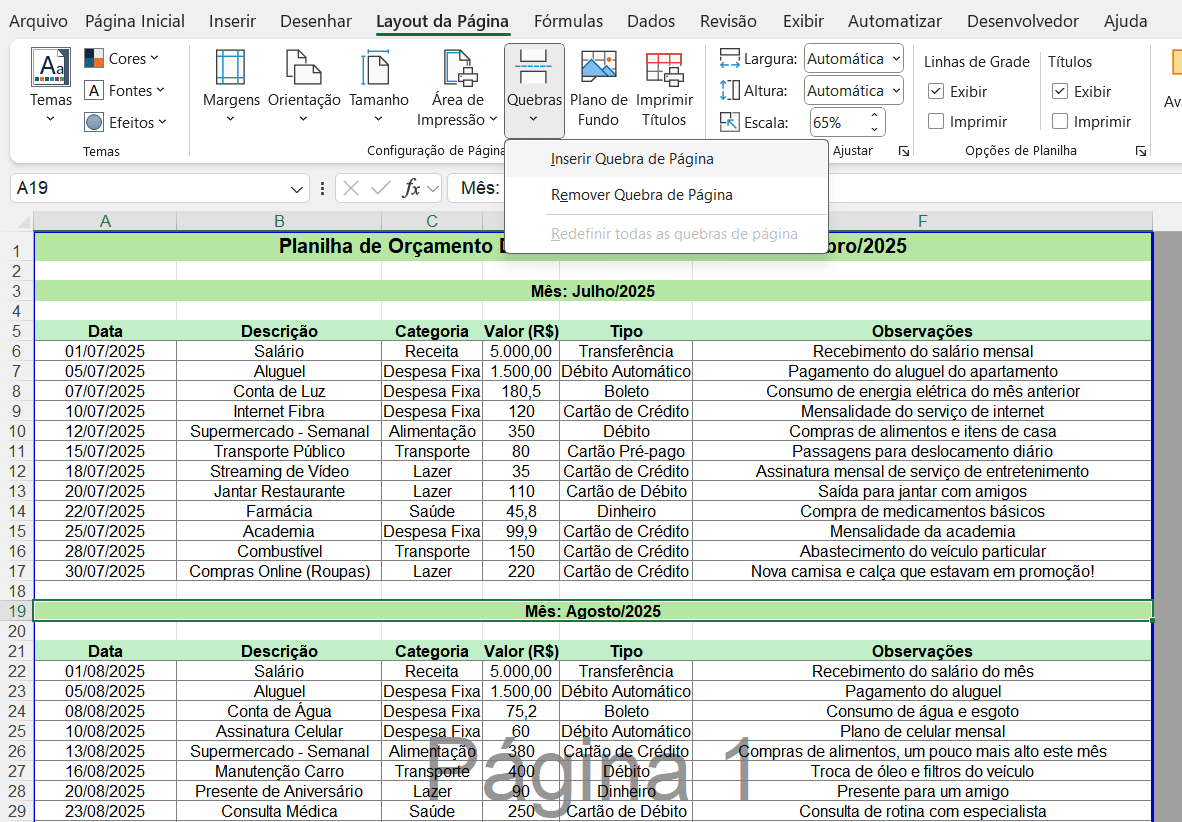
Task: Click the insert function fx icon
Action: (x=411, y=188)
